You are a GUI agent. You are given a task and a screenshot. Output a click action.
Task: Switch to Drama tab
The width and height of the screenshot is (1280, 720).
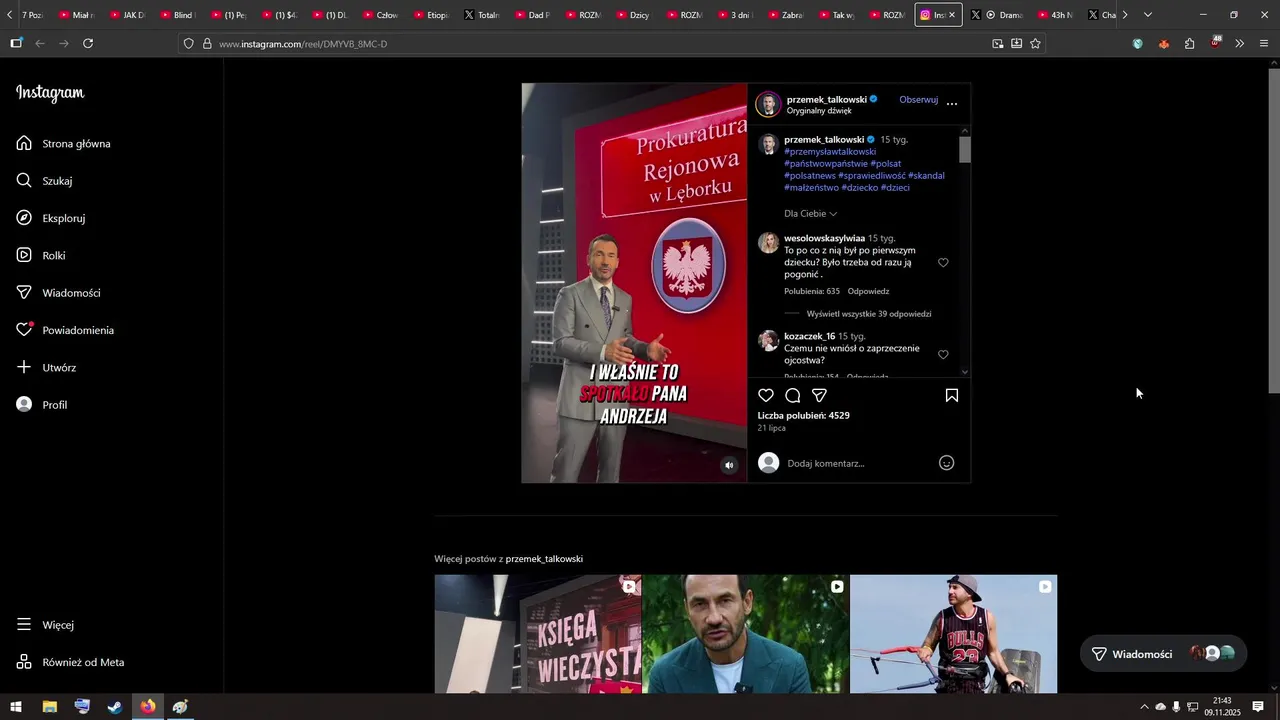(1003, 15)
